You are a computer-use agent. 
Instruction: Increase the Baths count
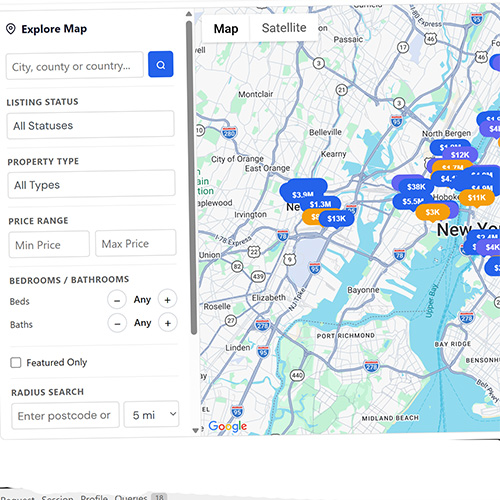[168, 323]
